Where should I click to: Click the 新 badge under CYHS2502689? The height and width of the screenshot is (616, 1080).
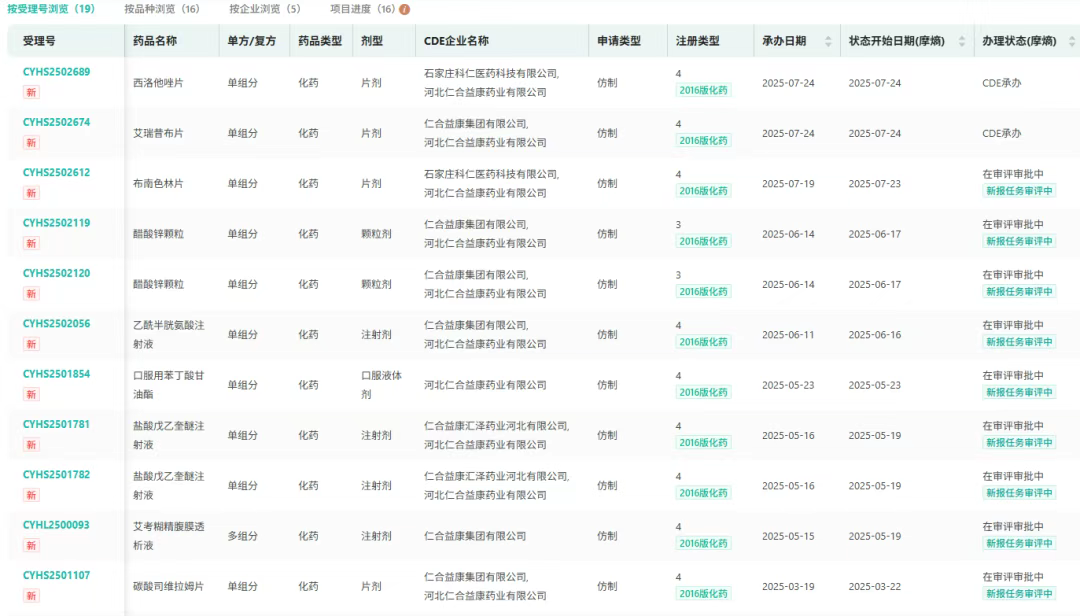pyautogui.click(x=31, y=92)
